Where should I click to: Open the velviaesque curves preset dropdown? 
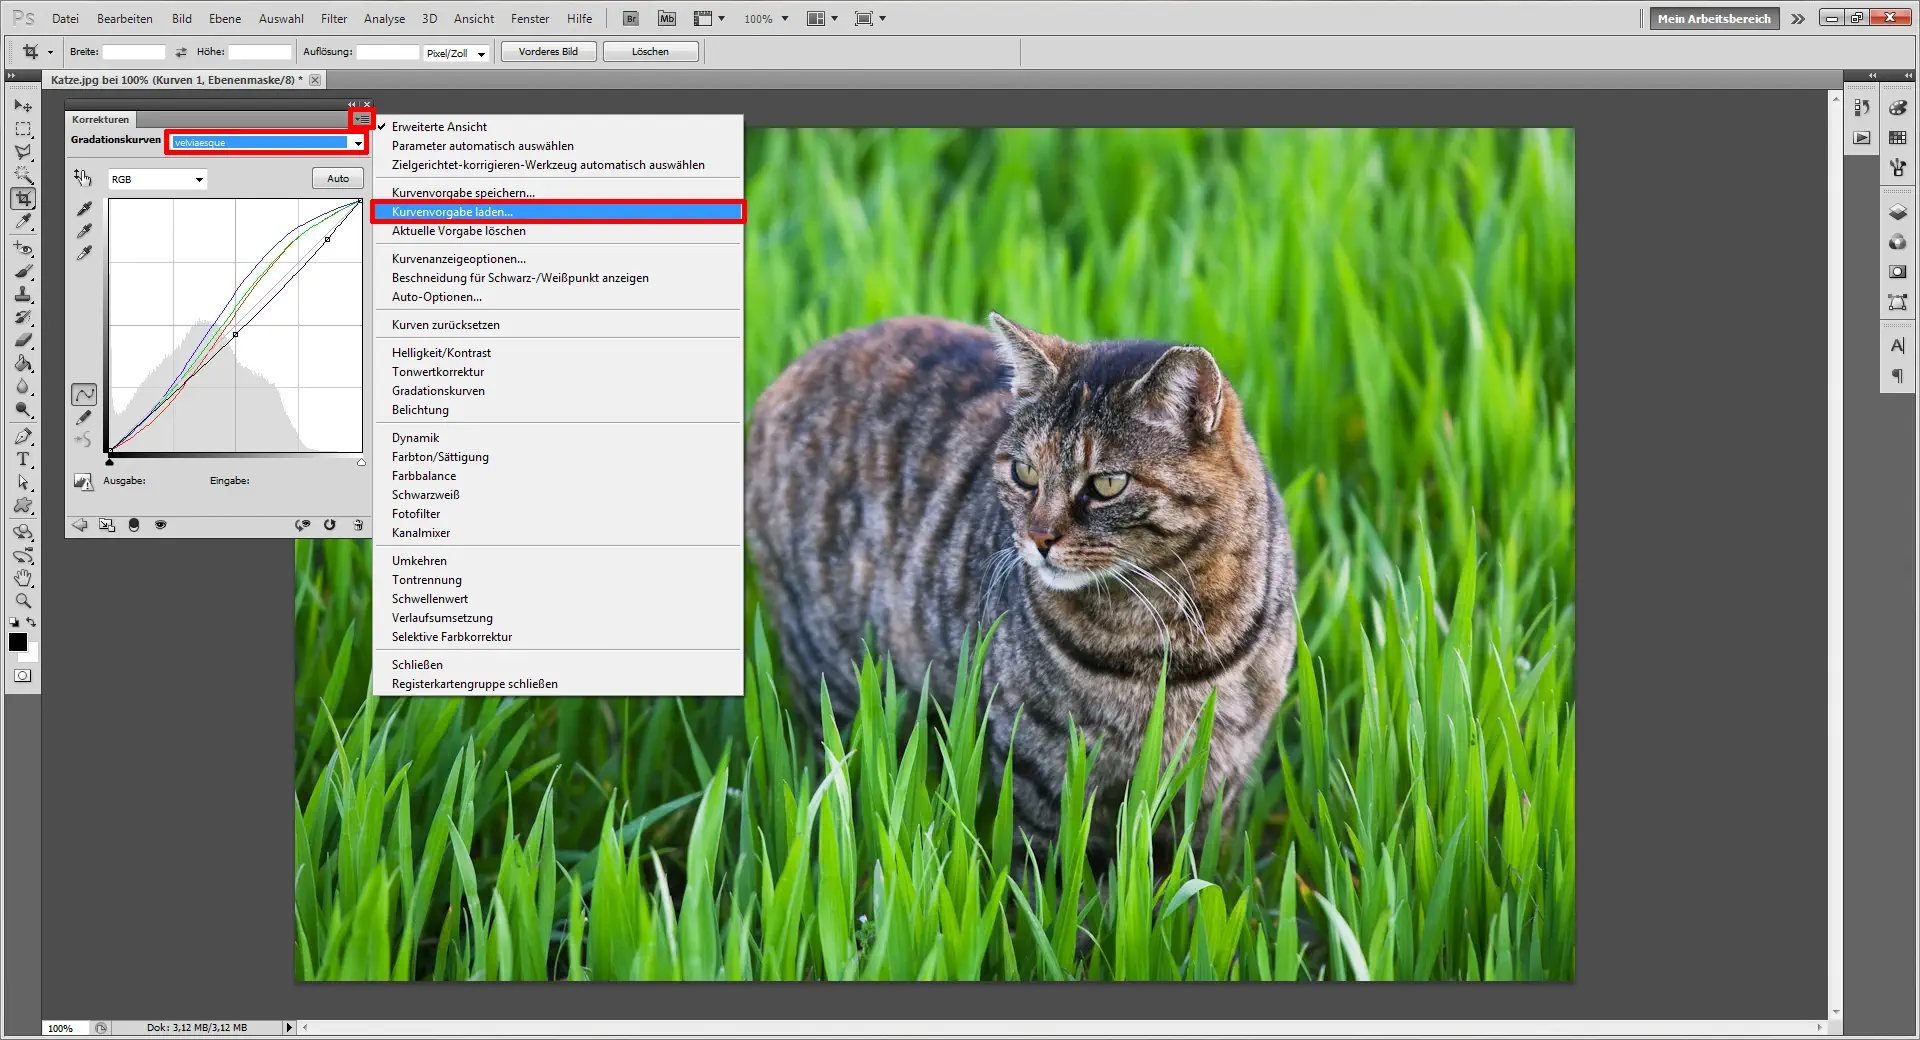click(x=357, y=143)
